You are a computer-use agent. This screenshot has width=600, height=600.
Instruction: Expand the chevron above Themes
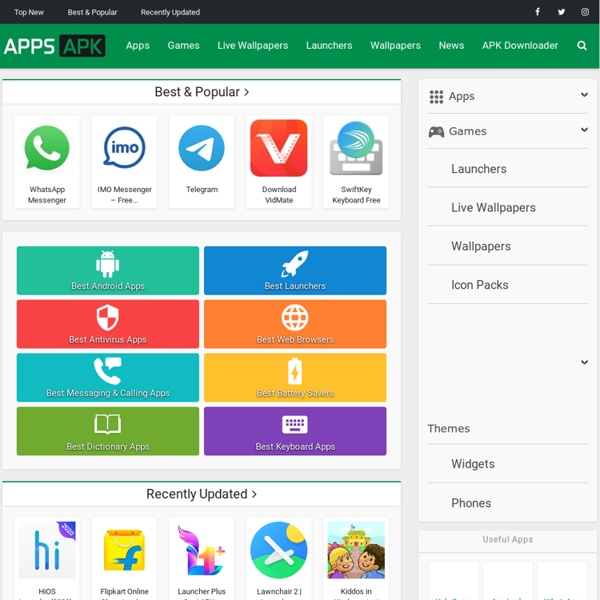[x=584, y=362]
